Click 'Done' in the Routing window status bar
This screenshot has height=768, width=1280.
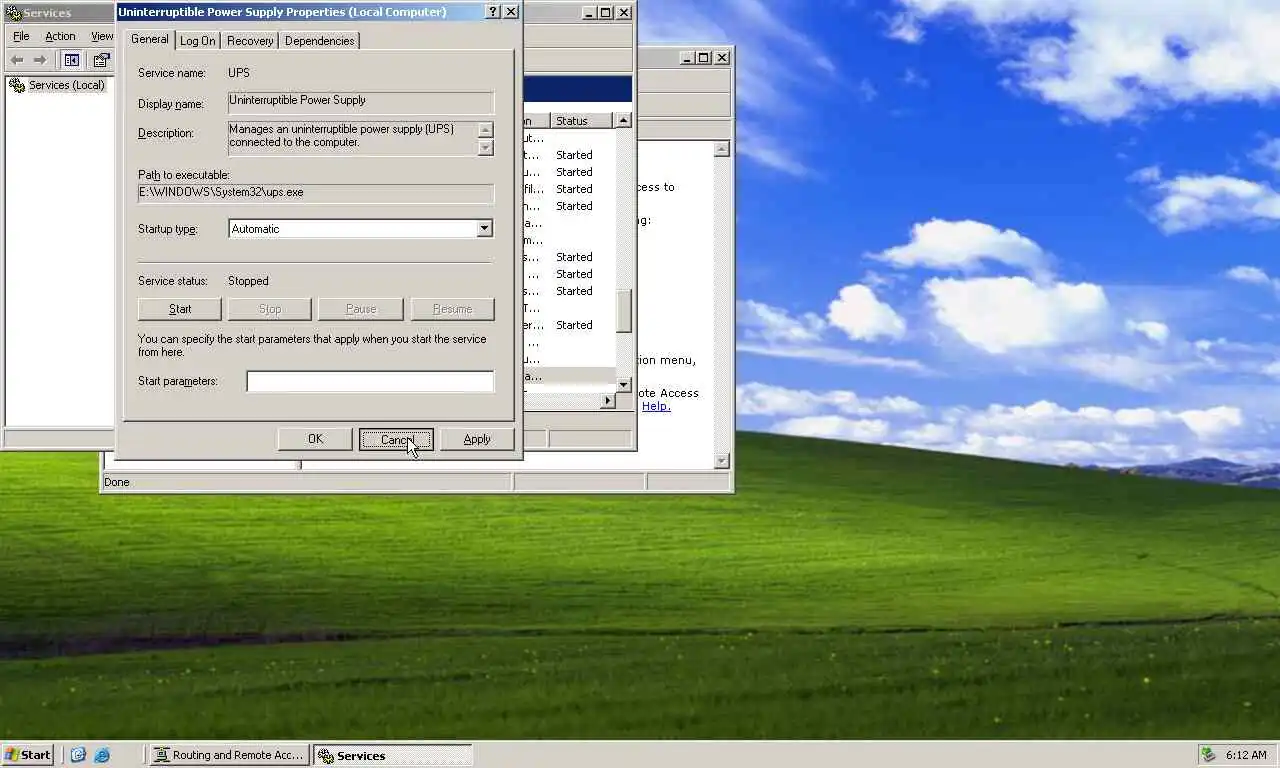[x=117, y=482]
